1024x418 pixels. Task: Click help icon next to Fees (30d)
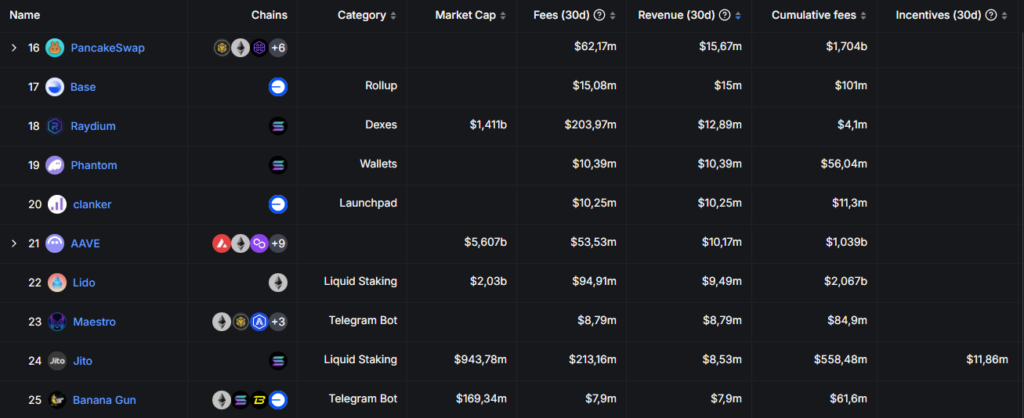[x=599, y=16]
